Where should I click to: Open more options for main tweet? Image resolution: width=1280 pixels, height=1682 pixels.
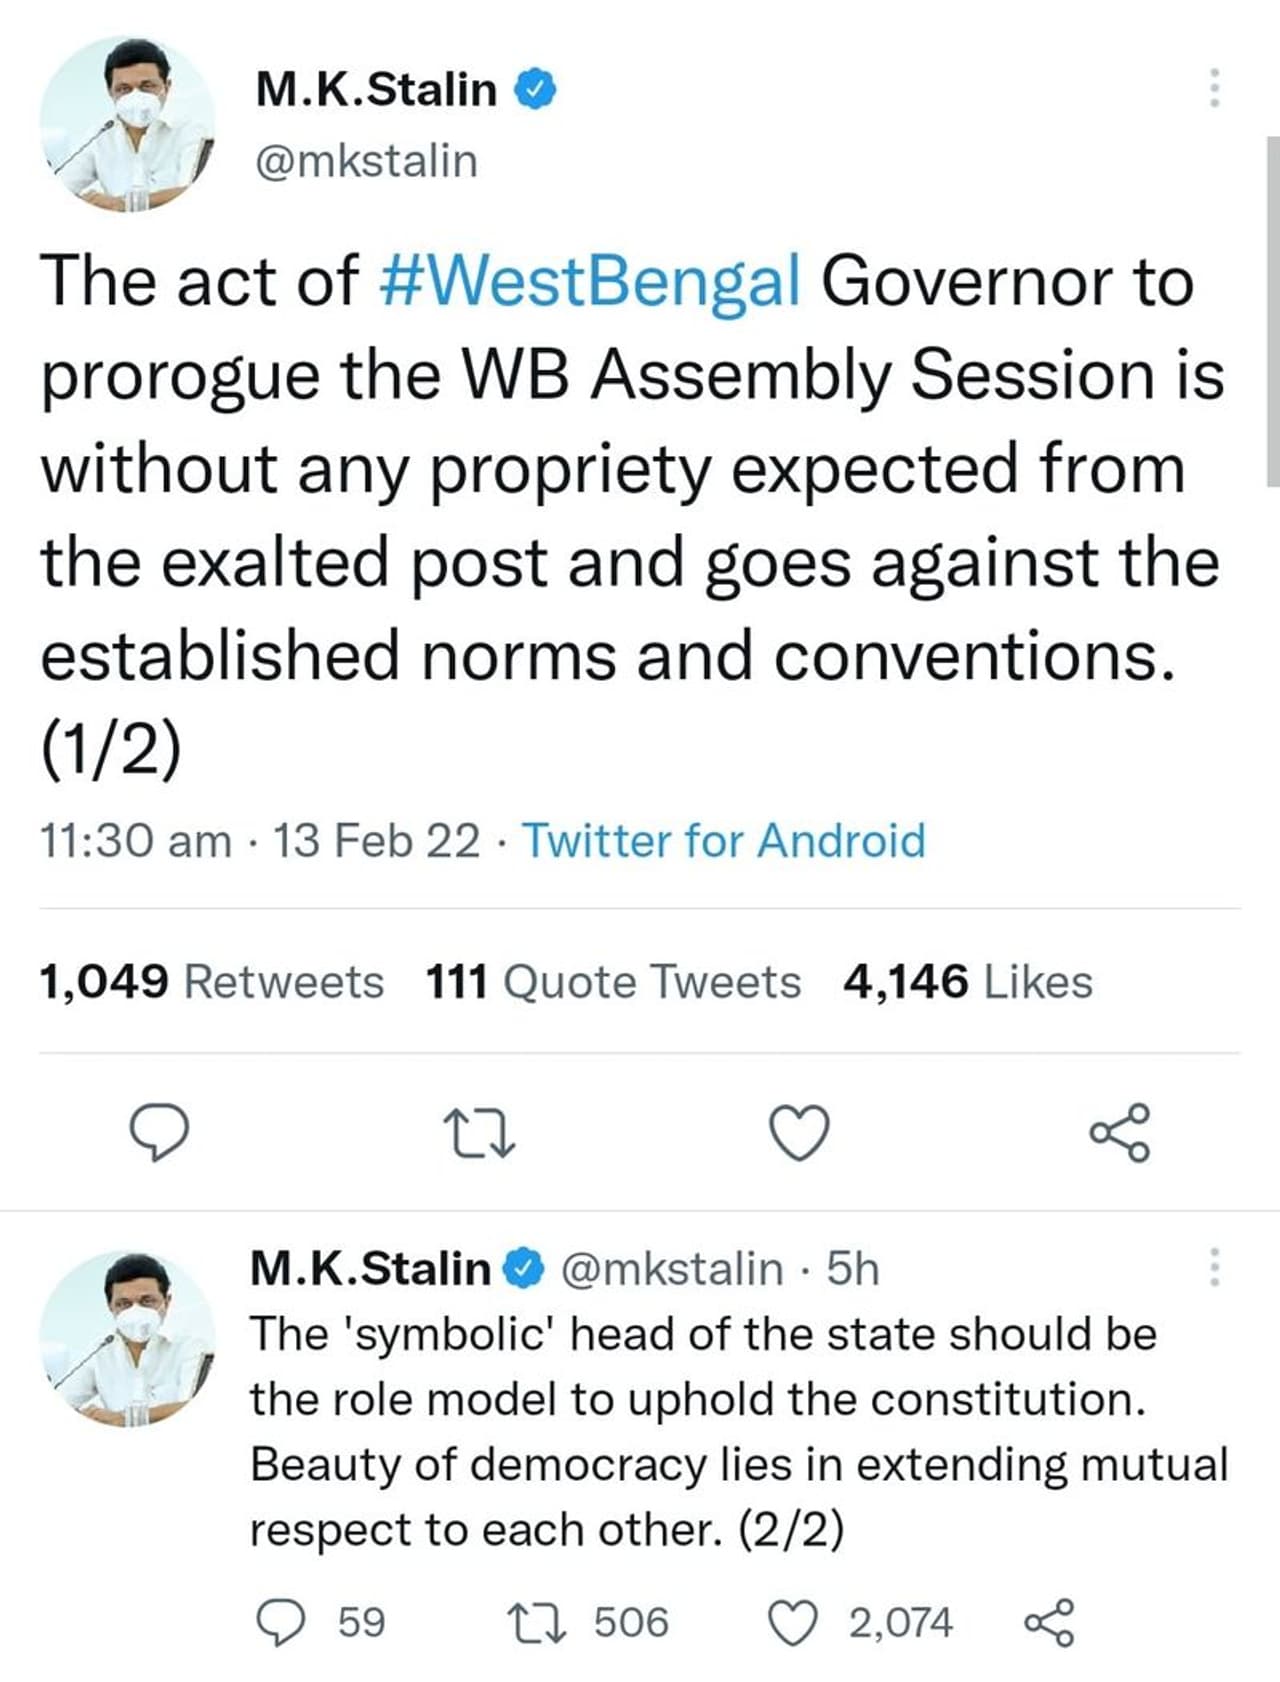pos(1214,88)
